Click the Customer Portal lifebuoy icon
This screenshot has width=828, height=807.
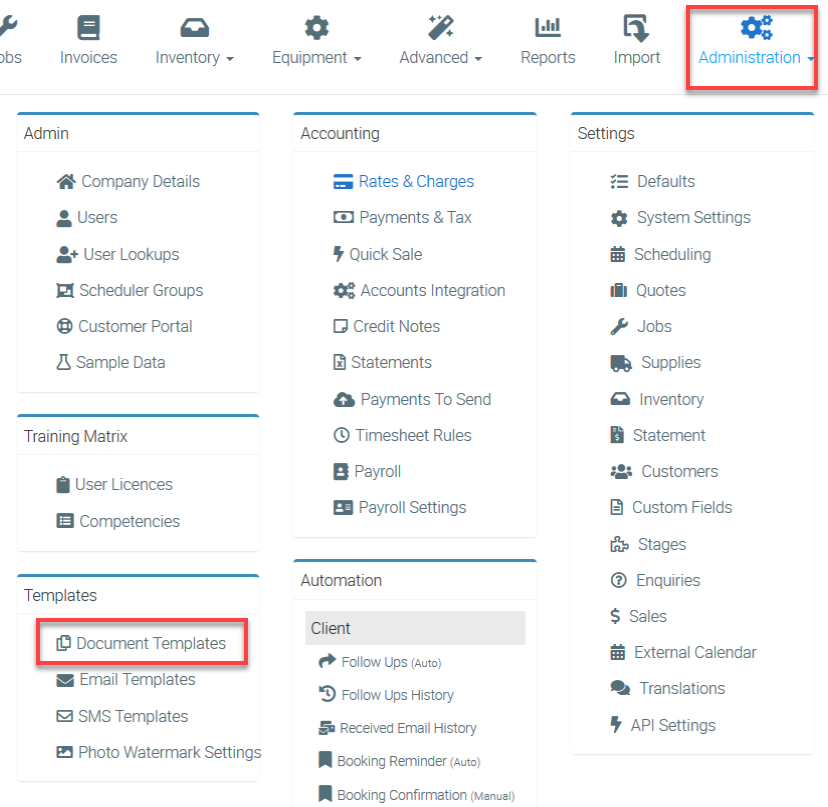tap(64, 327)
